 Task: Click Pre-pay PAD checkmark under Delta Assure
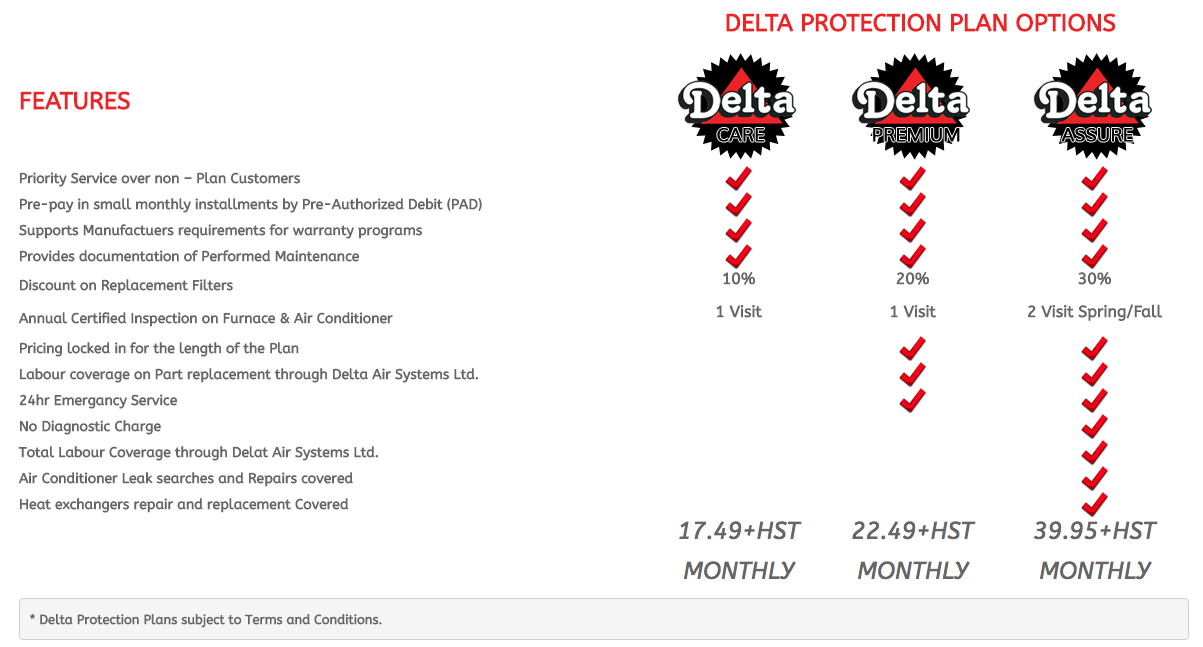click(1094, 204)
